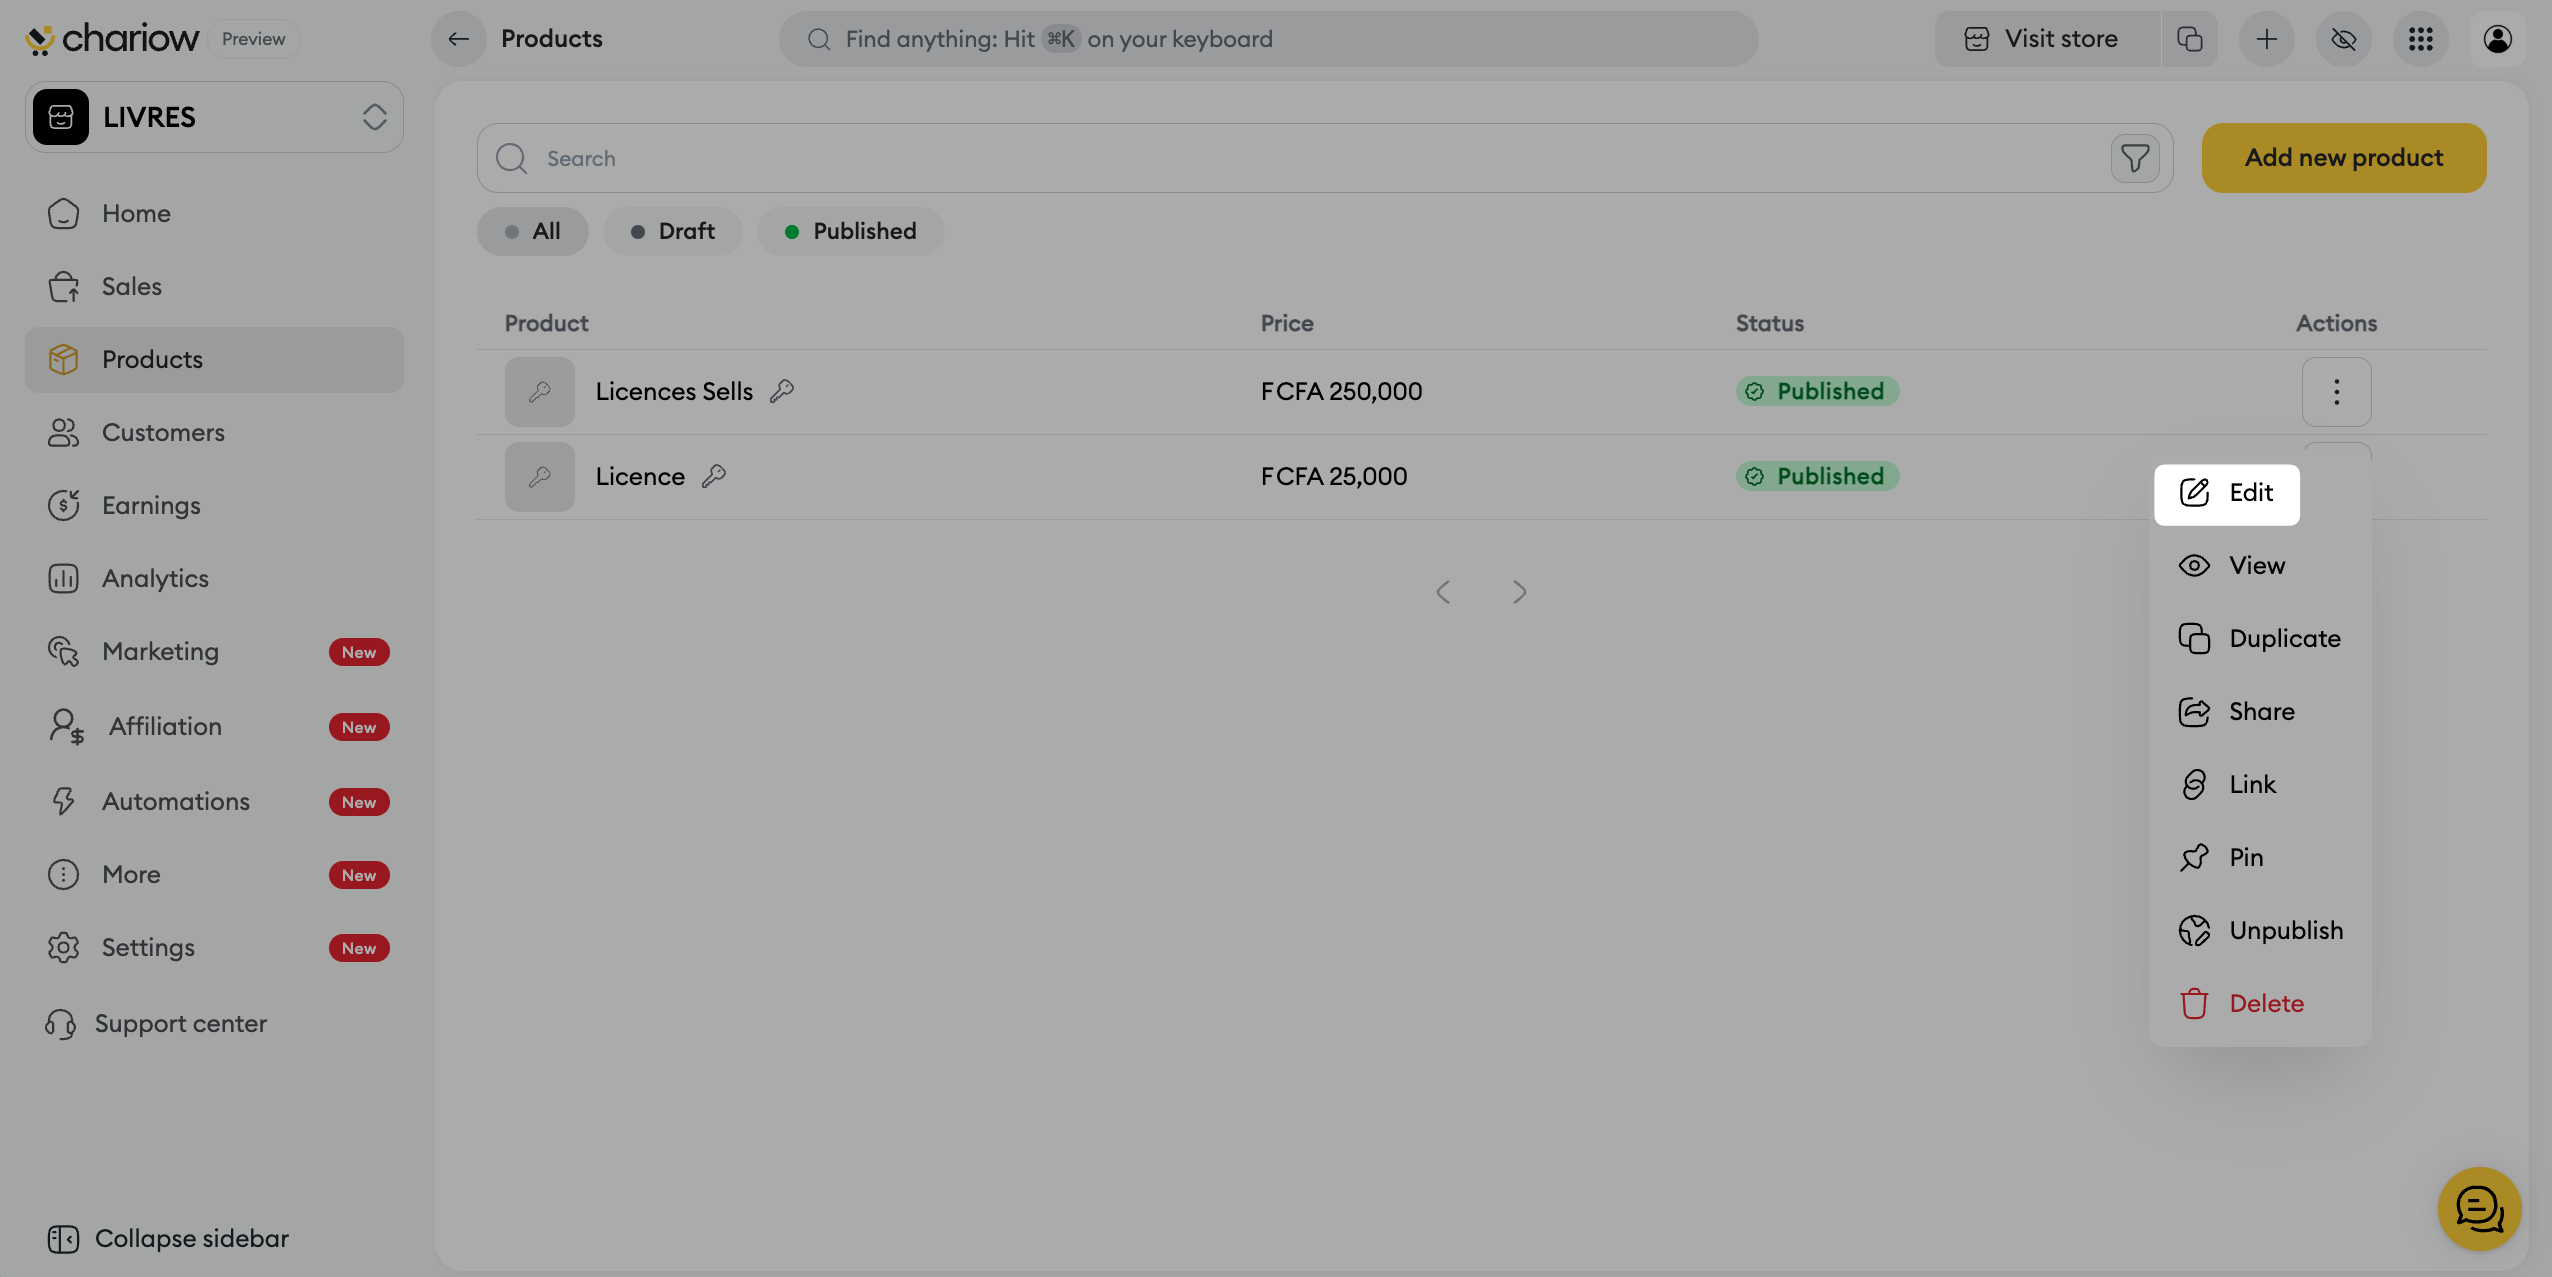Expand the LIVRES store switcher
Image resolution: width=2552 pixels, height=1277 pixels.
(x=214, y=117)
